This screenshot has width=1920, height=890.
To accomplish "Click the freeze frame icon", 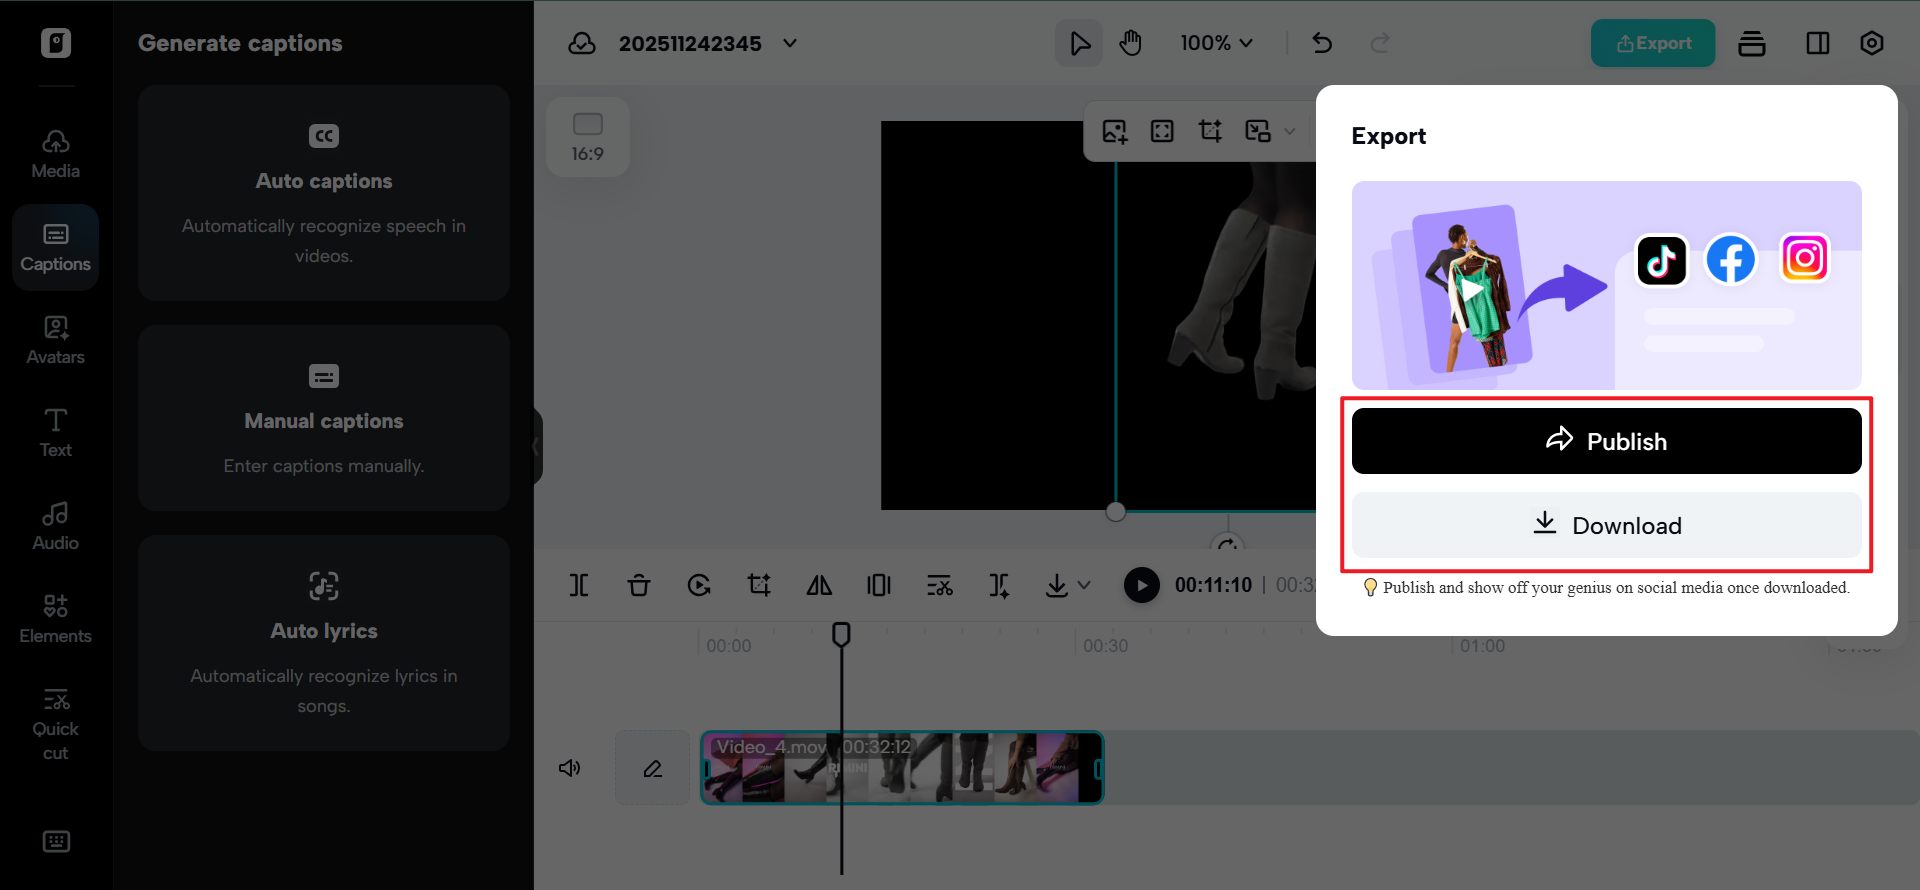I will [879, 585].
